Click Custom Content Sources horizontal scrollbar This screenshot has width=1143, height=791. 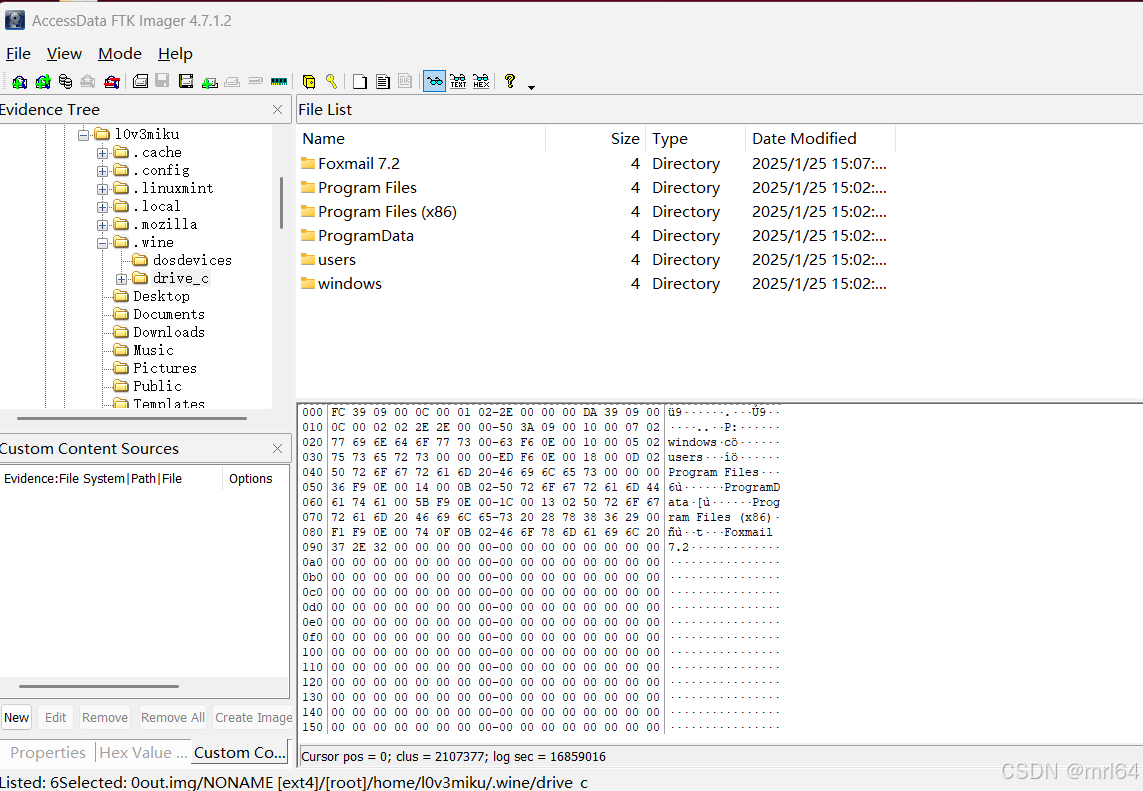point(98,686)
